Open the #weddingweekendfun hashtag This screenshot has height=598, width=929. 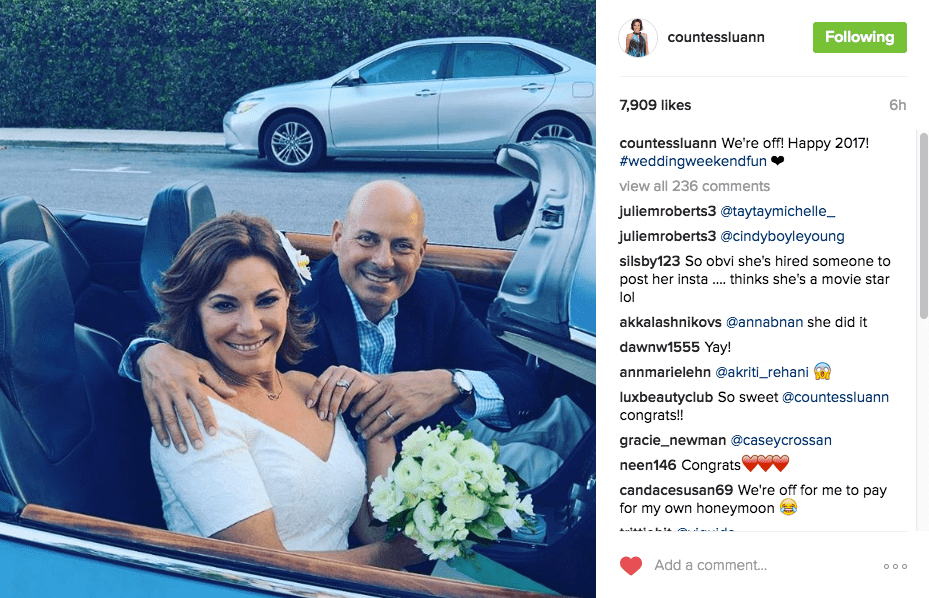pyautogui.click(x=693, y=161)
